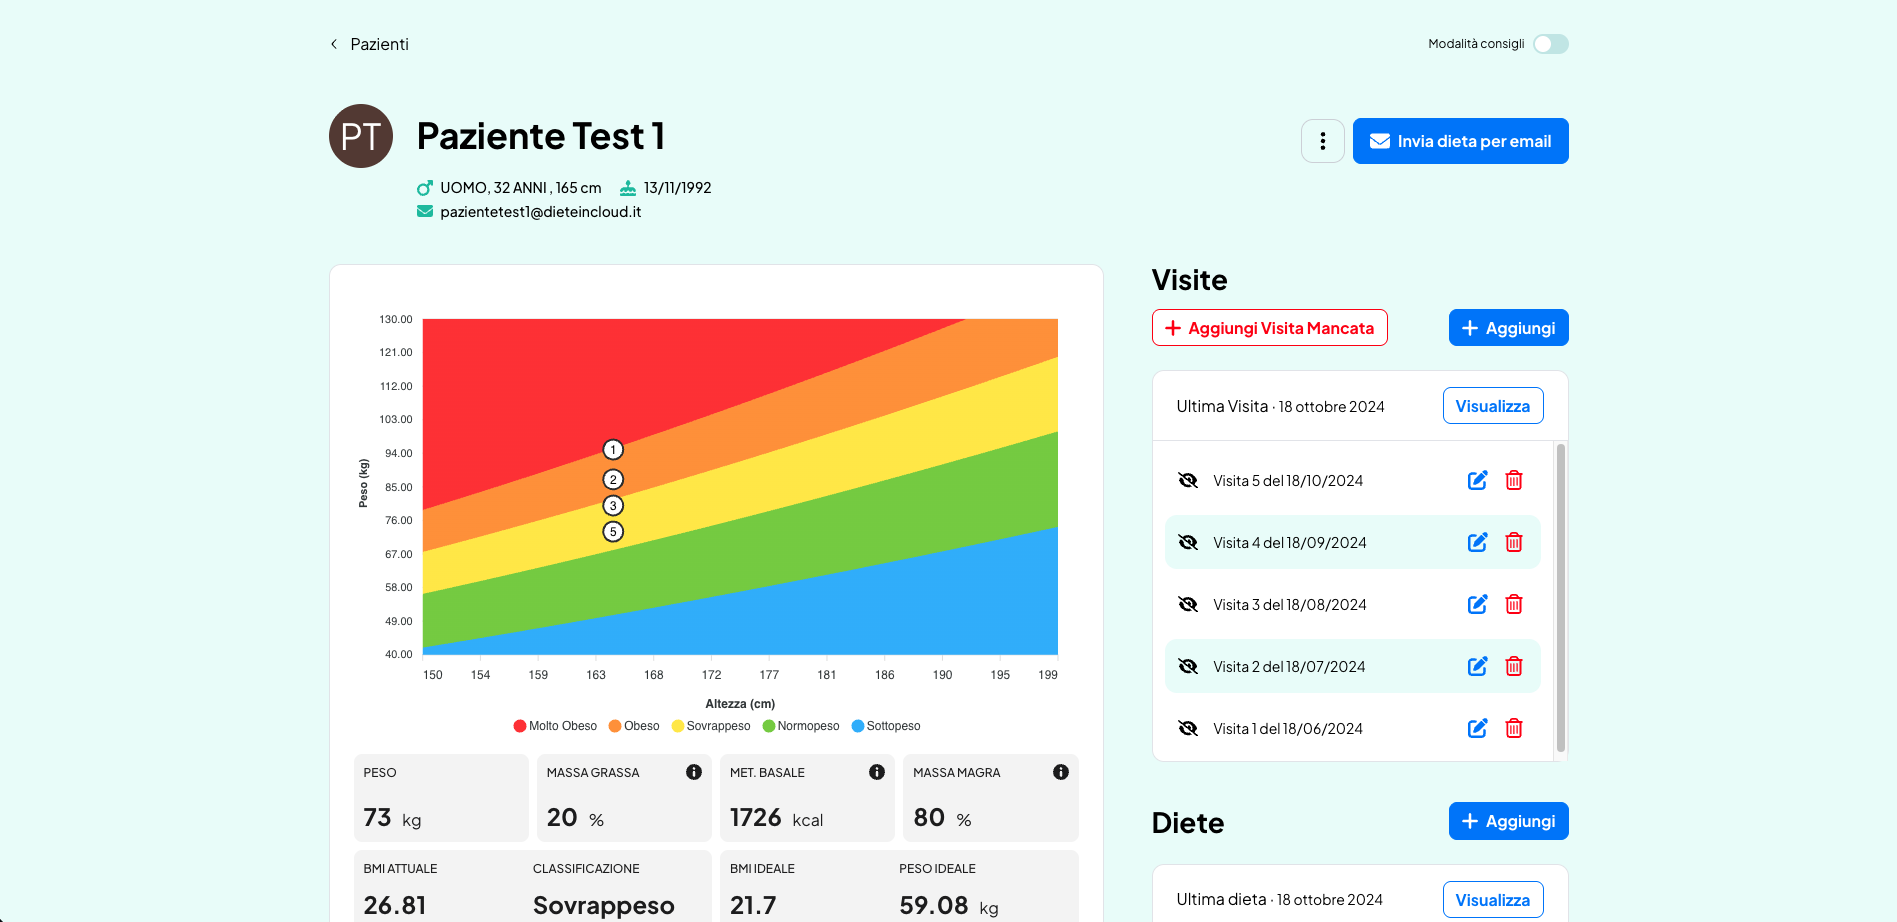Toggle visibility of Visita 1
Viewport: 1897px width, 922px height.
click(1188, 729)
